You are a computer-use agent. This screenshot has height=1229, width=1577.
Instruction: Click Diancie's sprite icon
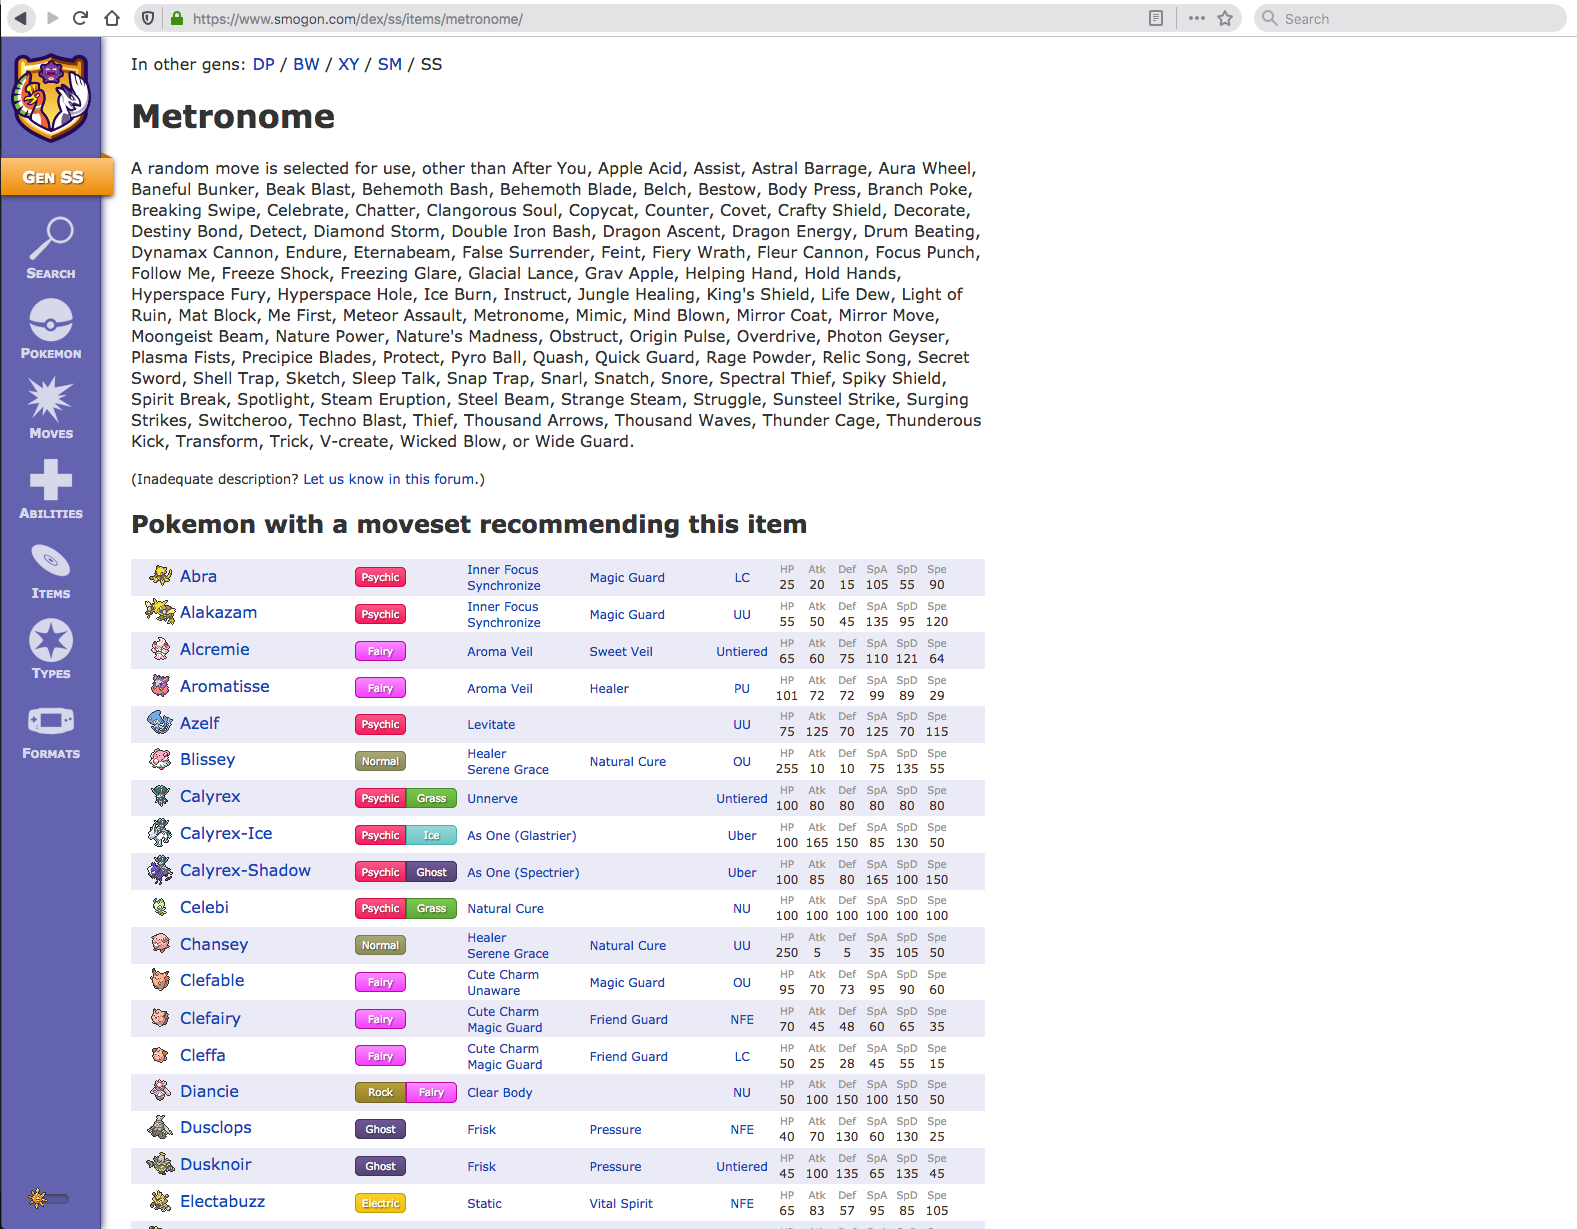tap(160, 1090)
